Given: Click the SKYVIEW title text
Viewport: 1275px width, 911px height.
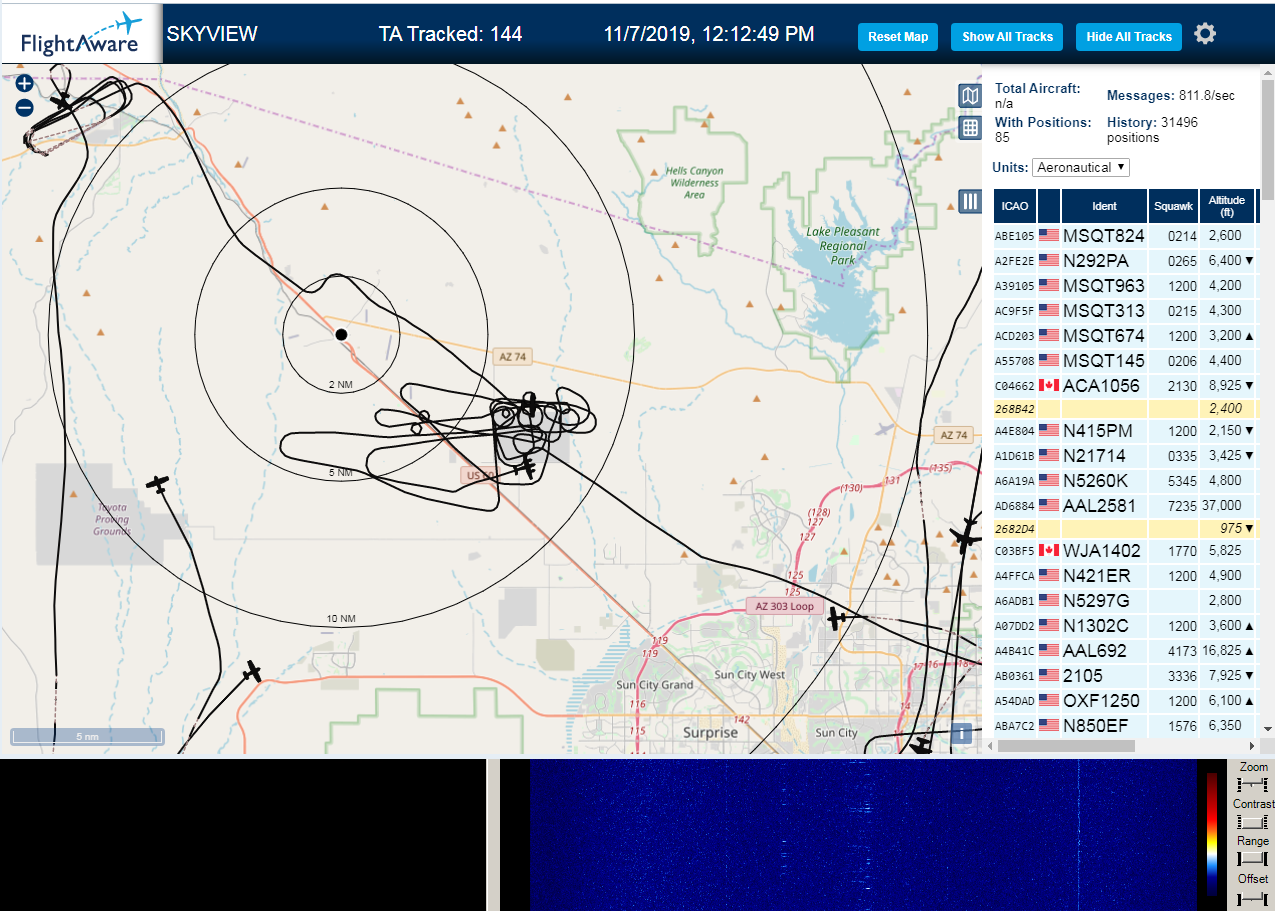Looking at the screenshot, I should coord(212,34).
